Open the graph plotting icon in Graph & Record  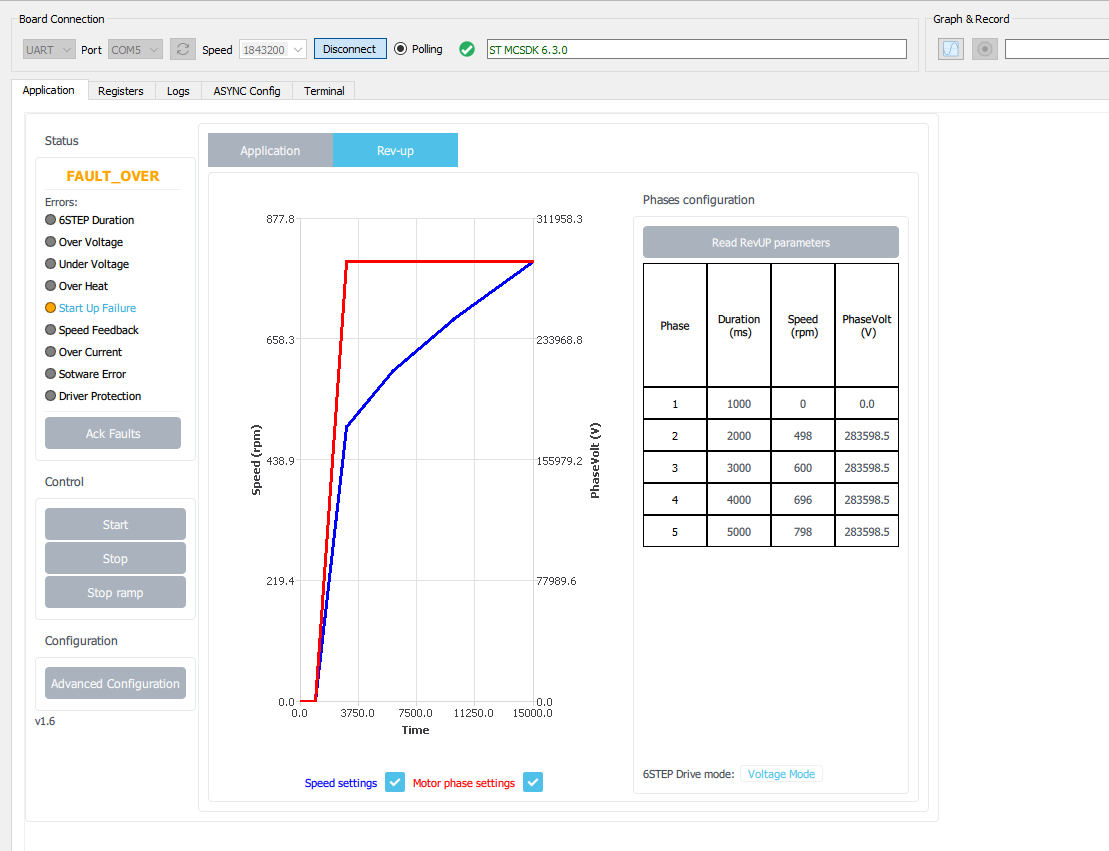[950, 48]
